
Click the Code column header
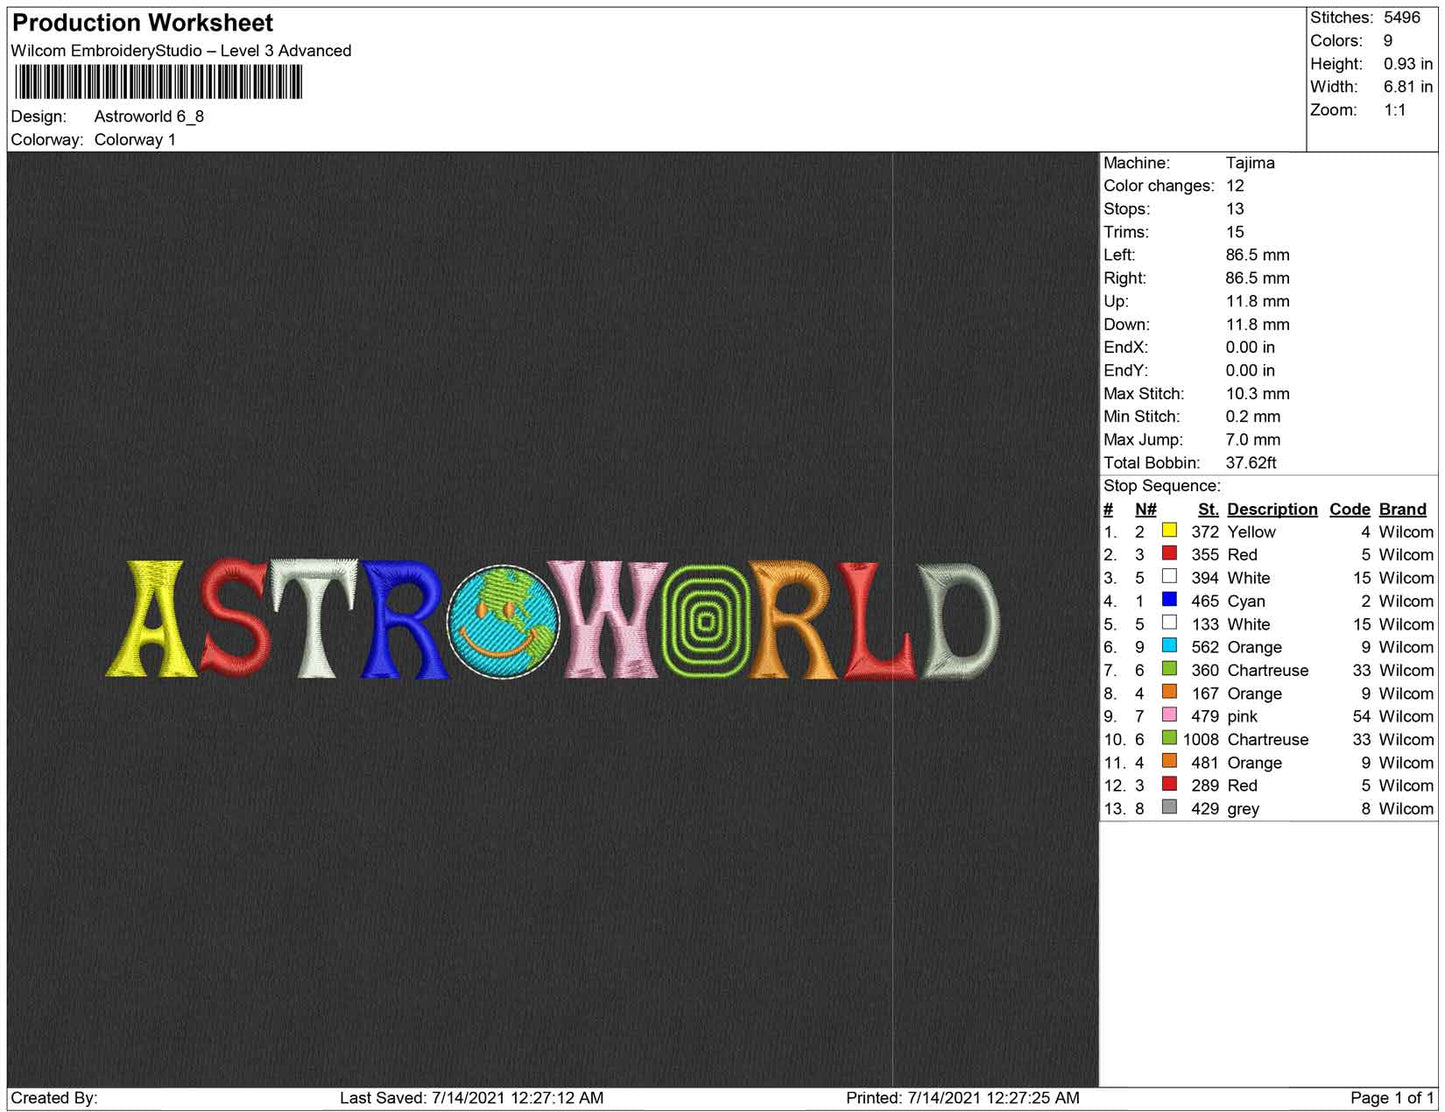coord(1349,509)
